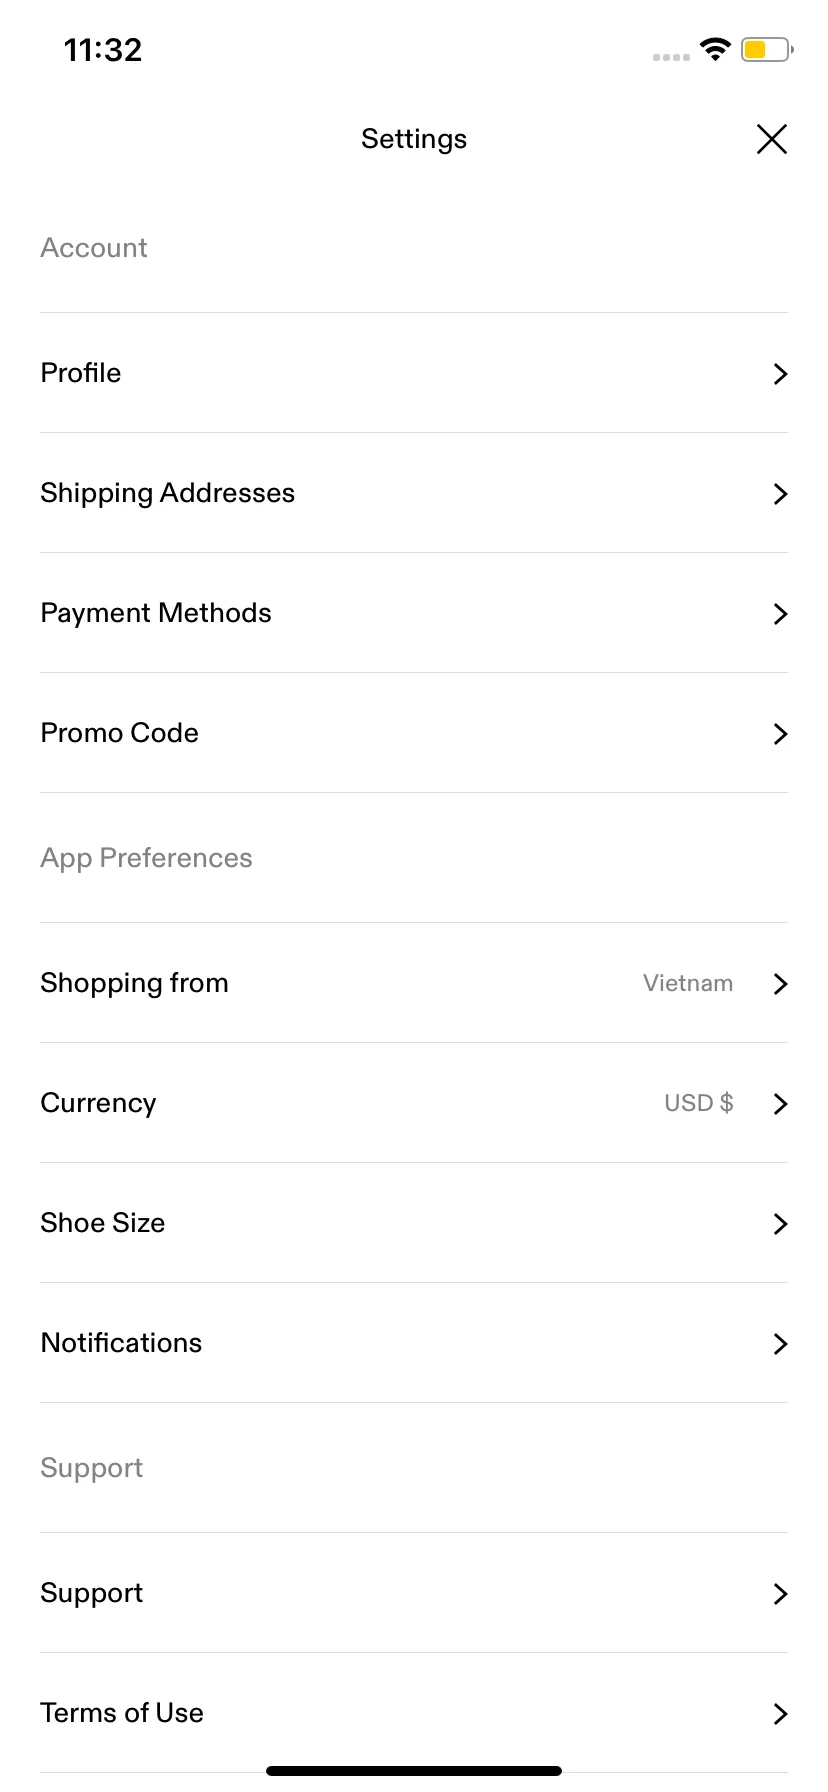Viewport: 828px width, 1792px height.
Task: Tap the home indicator bar
Action: click(414, 1771)
